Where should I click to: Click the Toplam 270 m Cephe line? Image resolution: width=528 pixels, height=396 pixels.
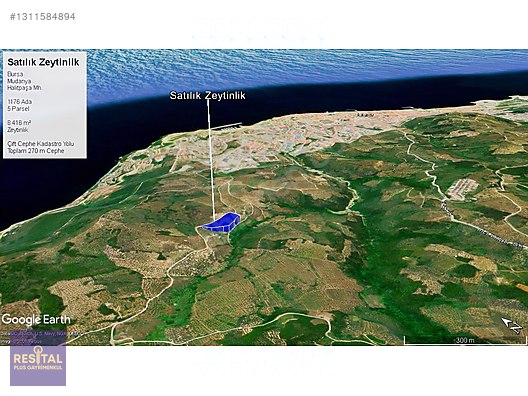click(x=36, y=151)
